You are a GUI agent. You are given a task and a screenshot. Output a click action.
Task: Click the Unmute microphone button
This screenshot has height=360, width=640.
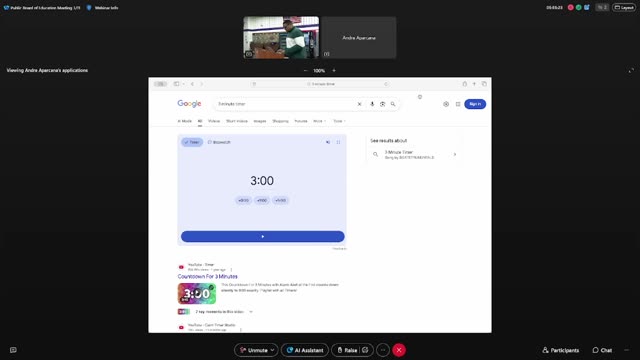[253, 350]
